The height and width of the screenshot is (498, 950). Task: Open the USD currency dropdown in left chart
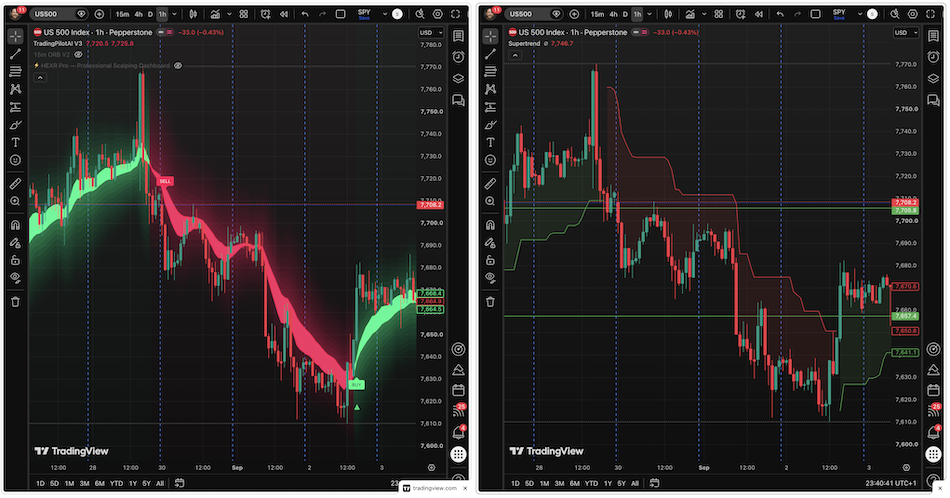coord(431,33)
